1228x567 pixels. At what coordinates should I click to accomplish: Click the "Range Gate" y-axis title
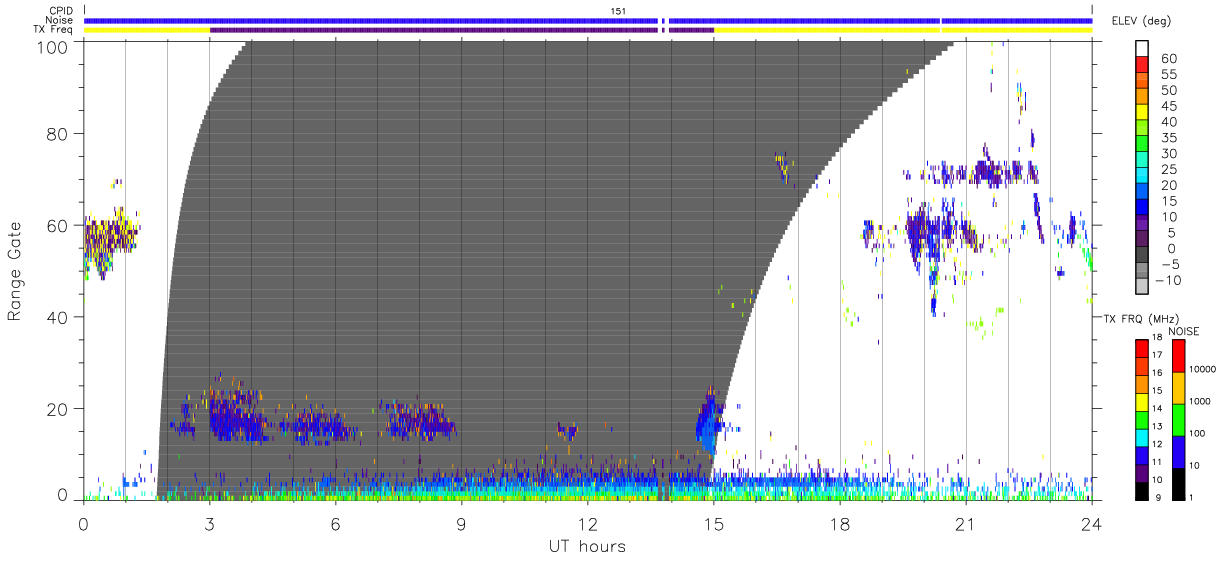[x=15, y=271]
